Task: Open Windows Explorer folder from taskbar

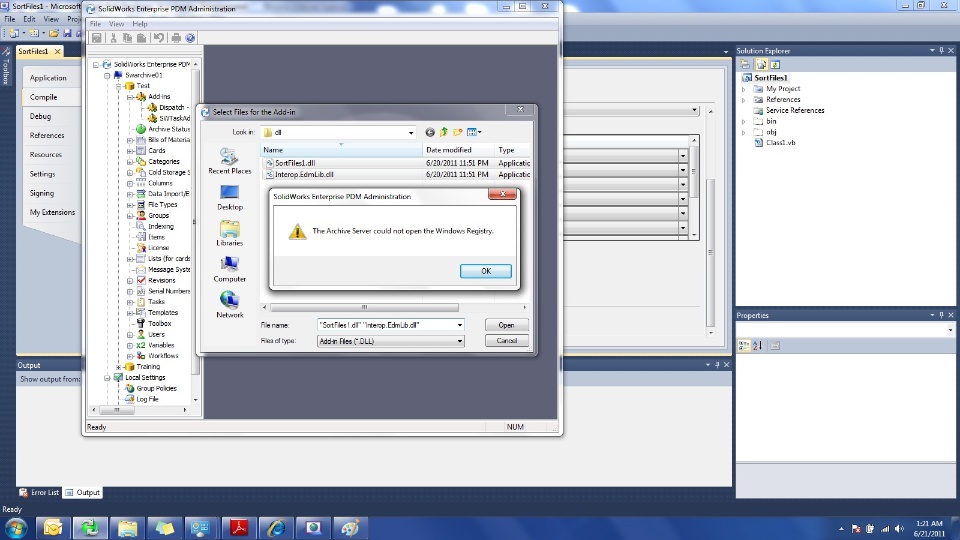Action: pos(127,528)
